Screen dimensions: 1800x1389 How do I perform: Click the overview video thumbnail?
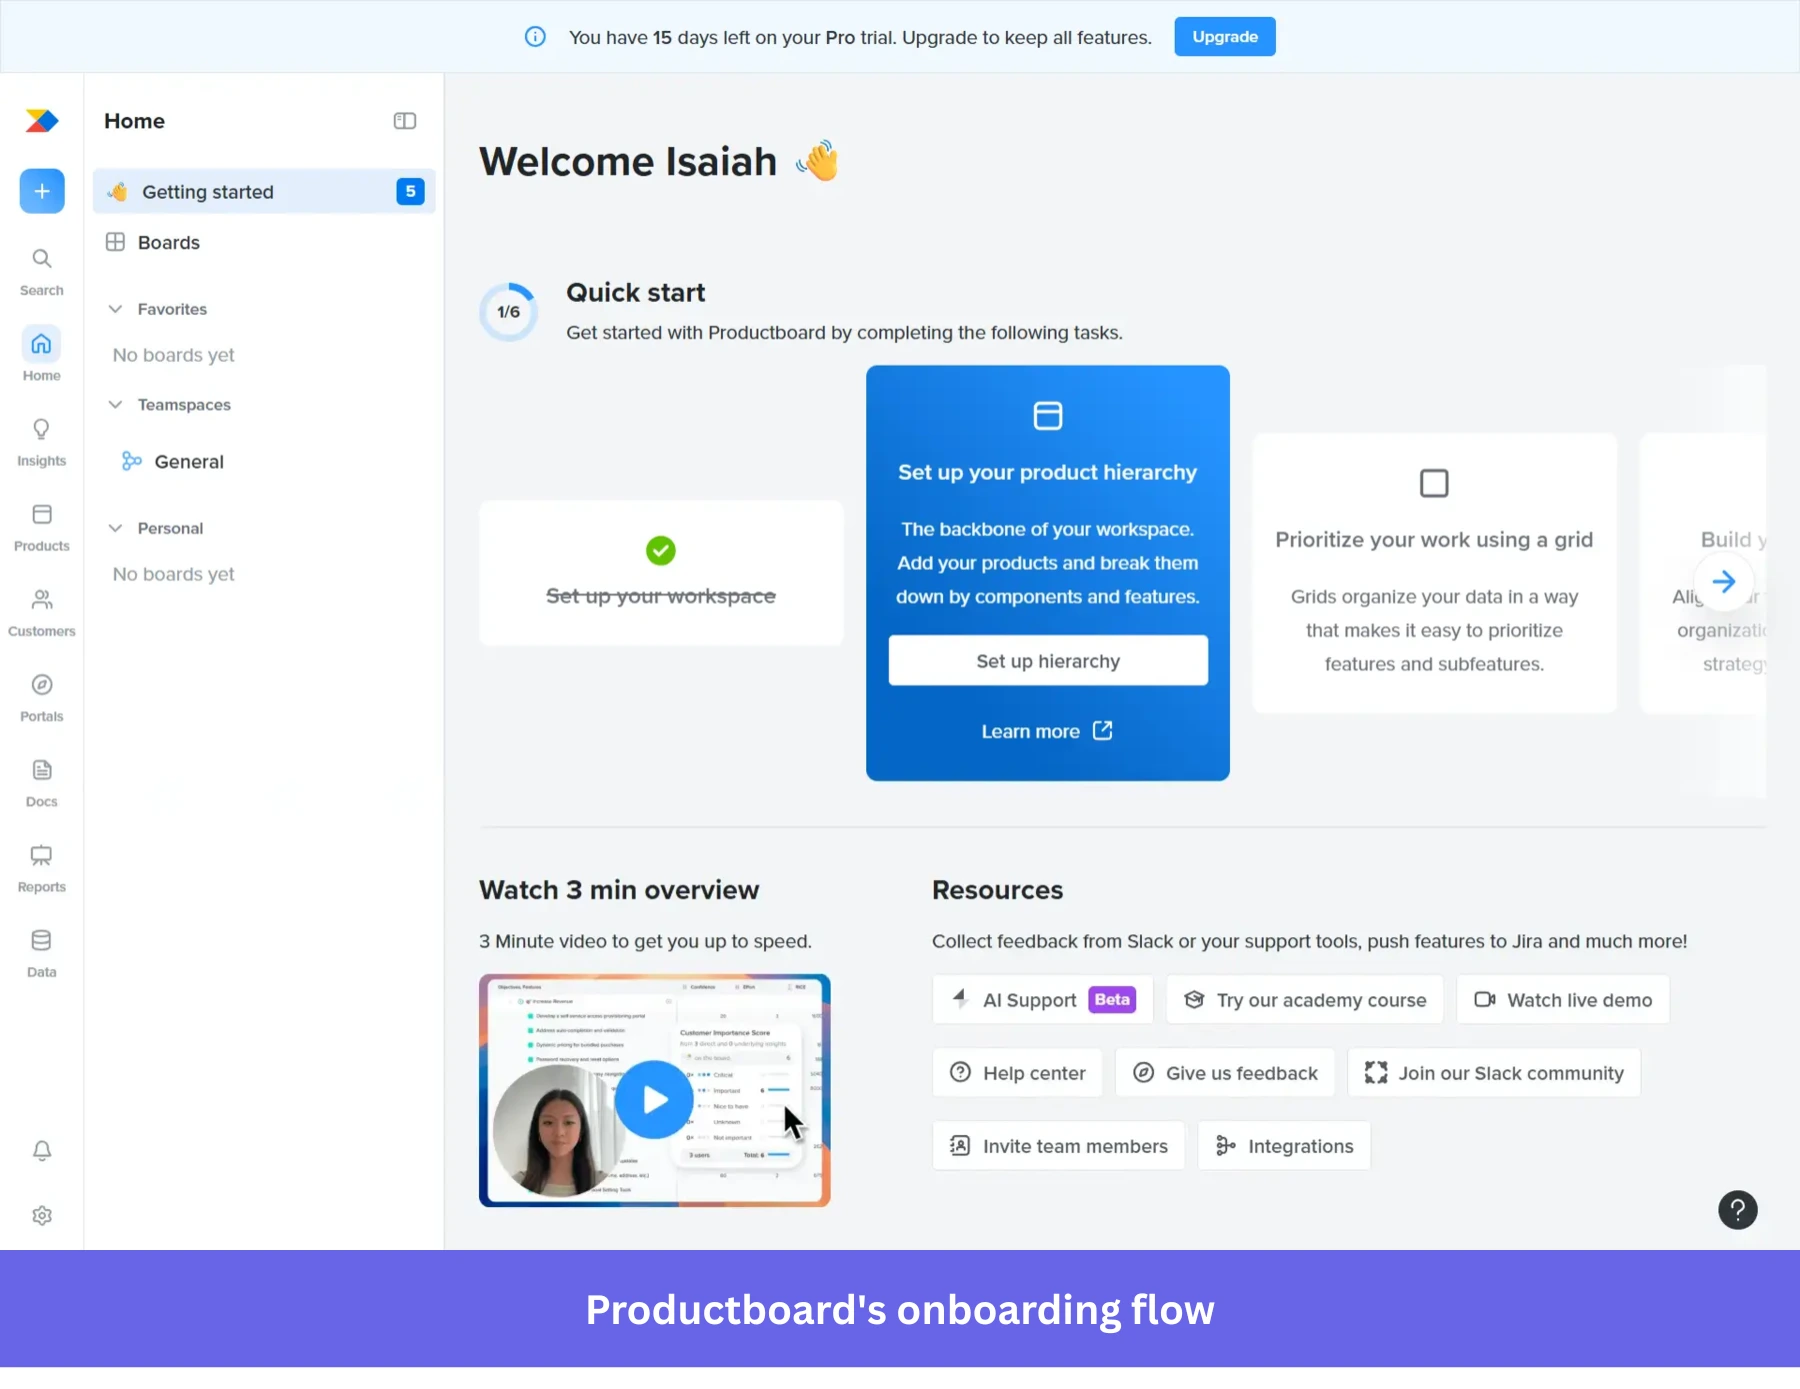(x=655, y=1091)
